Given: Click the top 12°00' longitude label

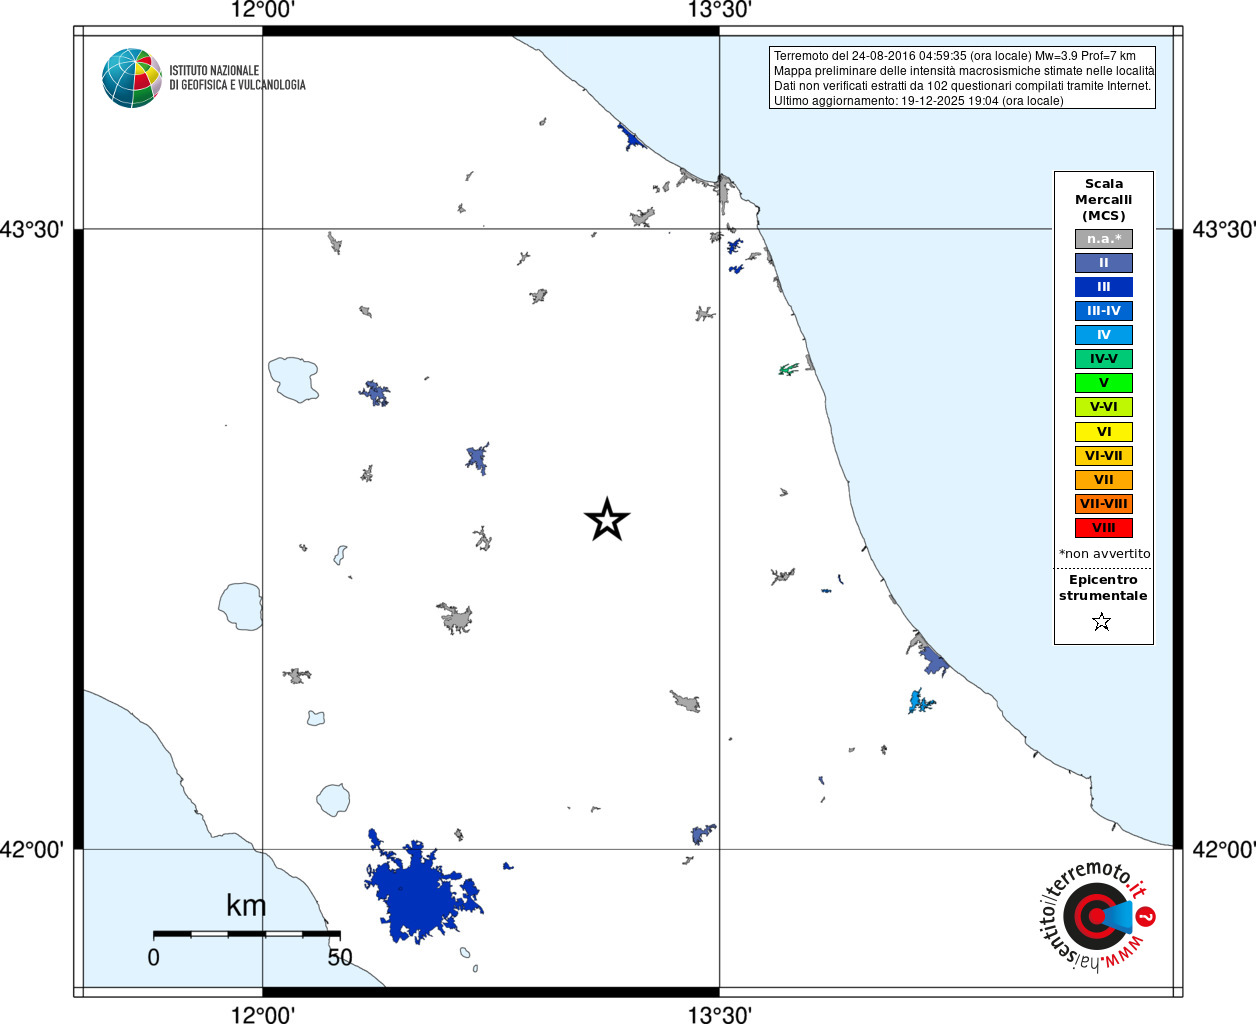Looking at the screenshot, I should (x=263, y=10).
